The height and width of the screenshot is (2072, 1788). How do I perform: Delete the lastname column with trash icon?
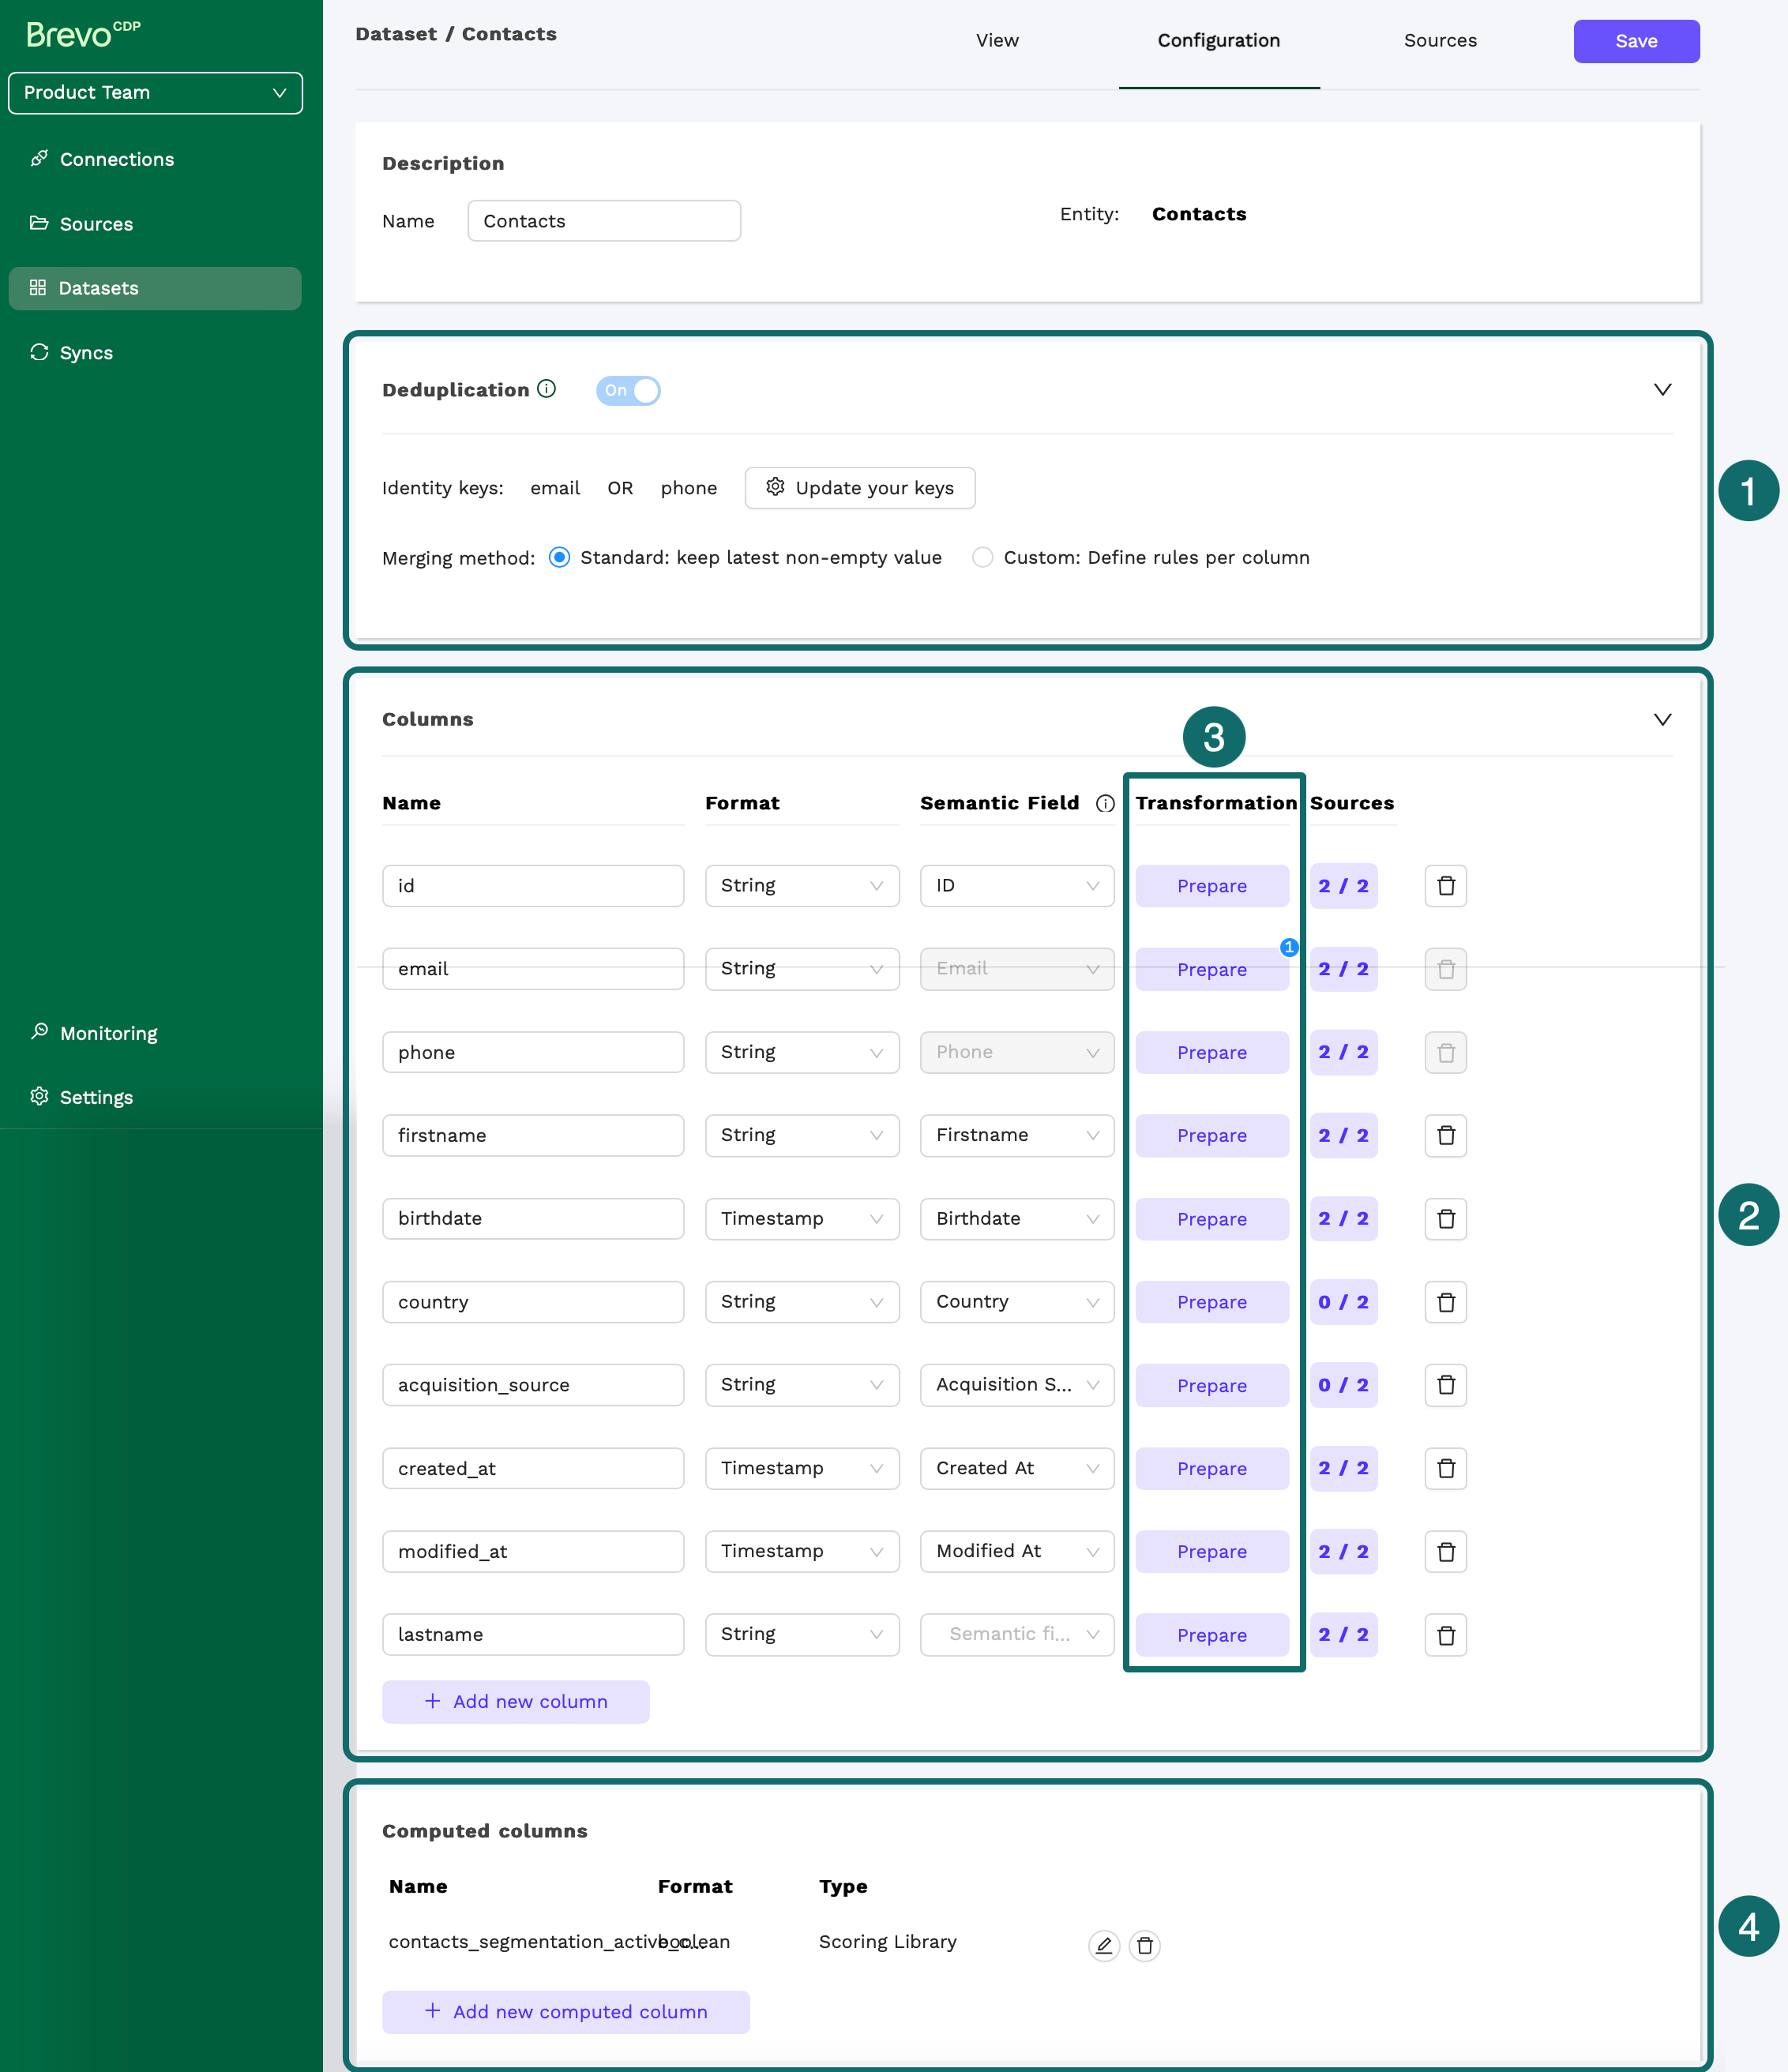click(1445, 1634)
